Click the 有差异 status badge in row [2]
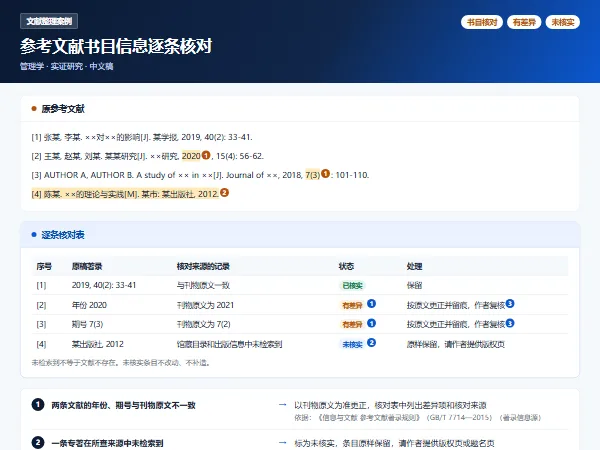600x450 pixels. [x=352, y=305]
